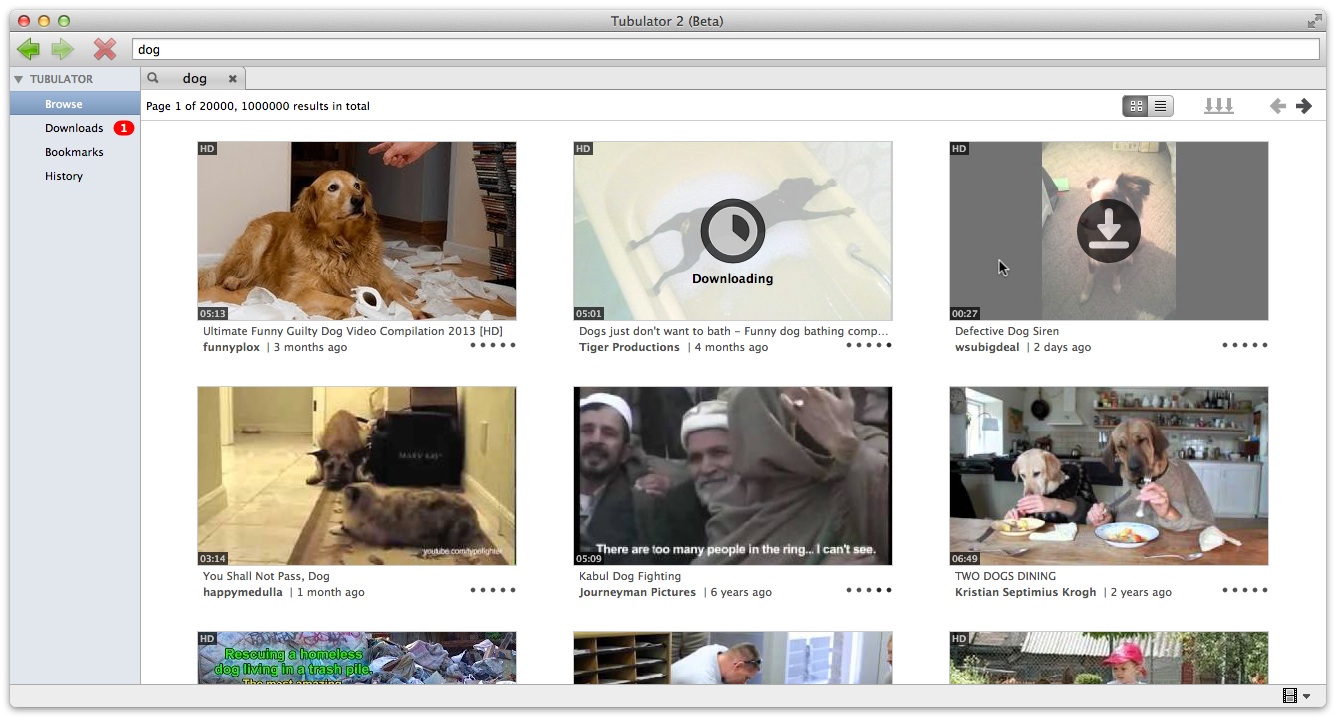The image size is (1336, 717).
Task: Open the Kabul Dog Fighting thumbnail
Action: click(733, 476)
